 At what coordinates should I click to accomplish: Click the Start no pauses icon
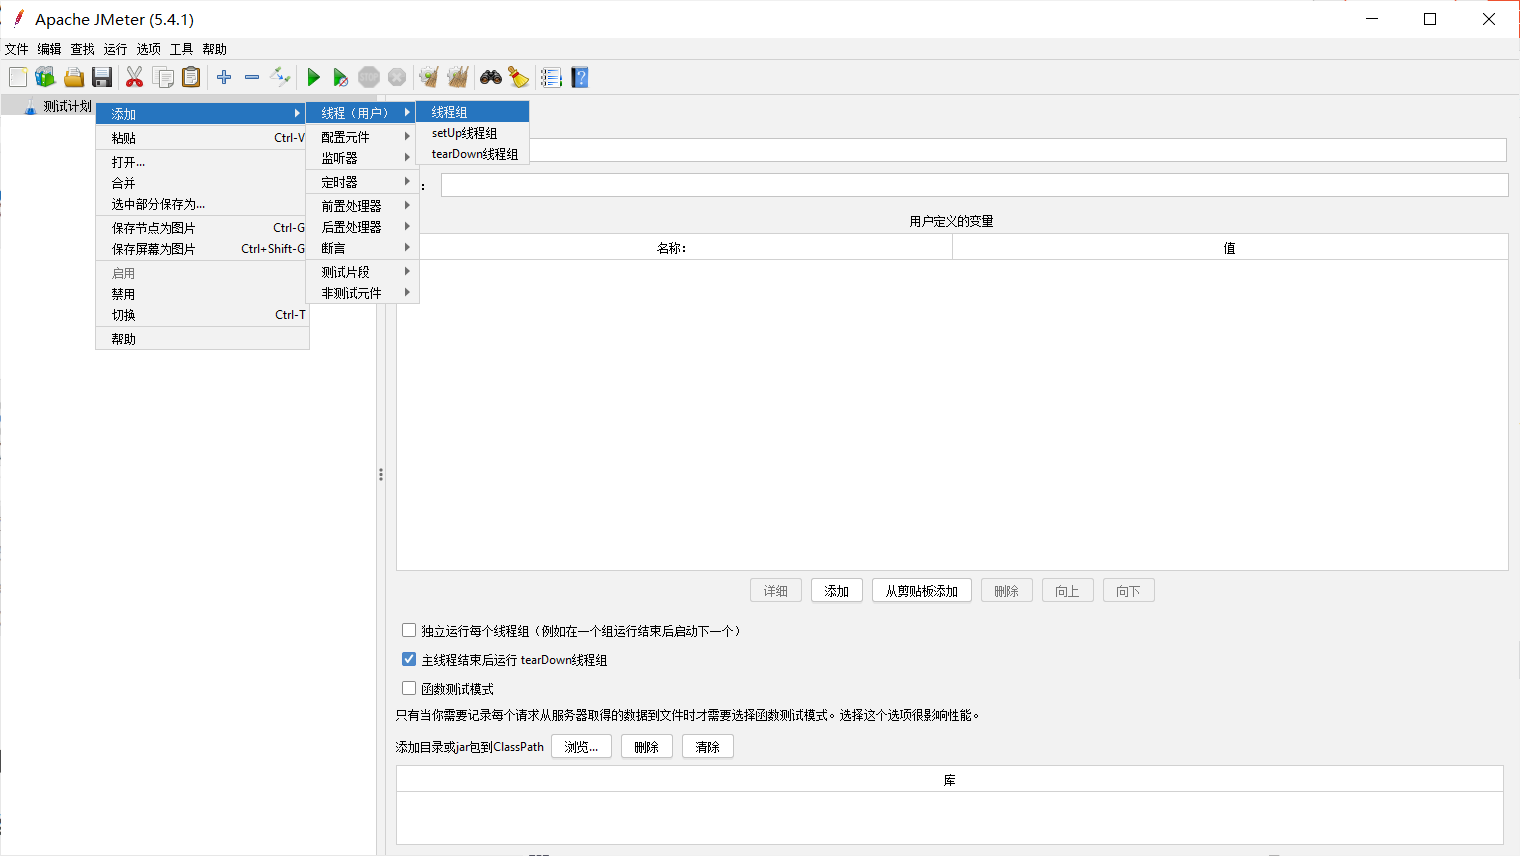(x=341, y=77)
